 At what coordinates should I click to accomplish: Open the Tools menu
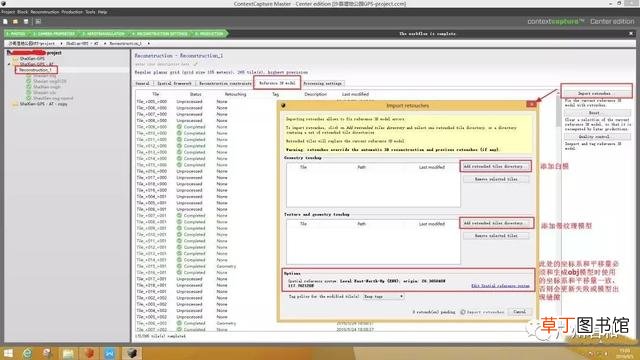[x=90, y=12]
